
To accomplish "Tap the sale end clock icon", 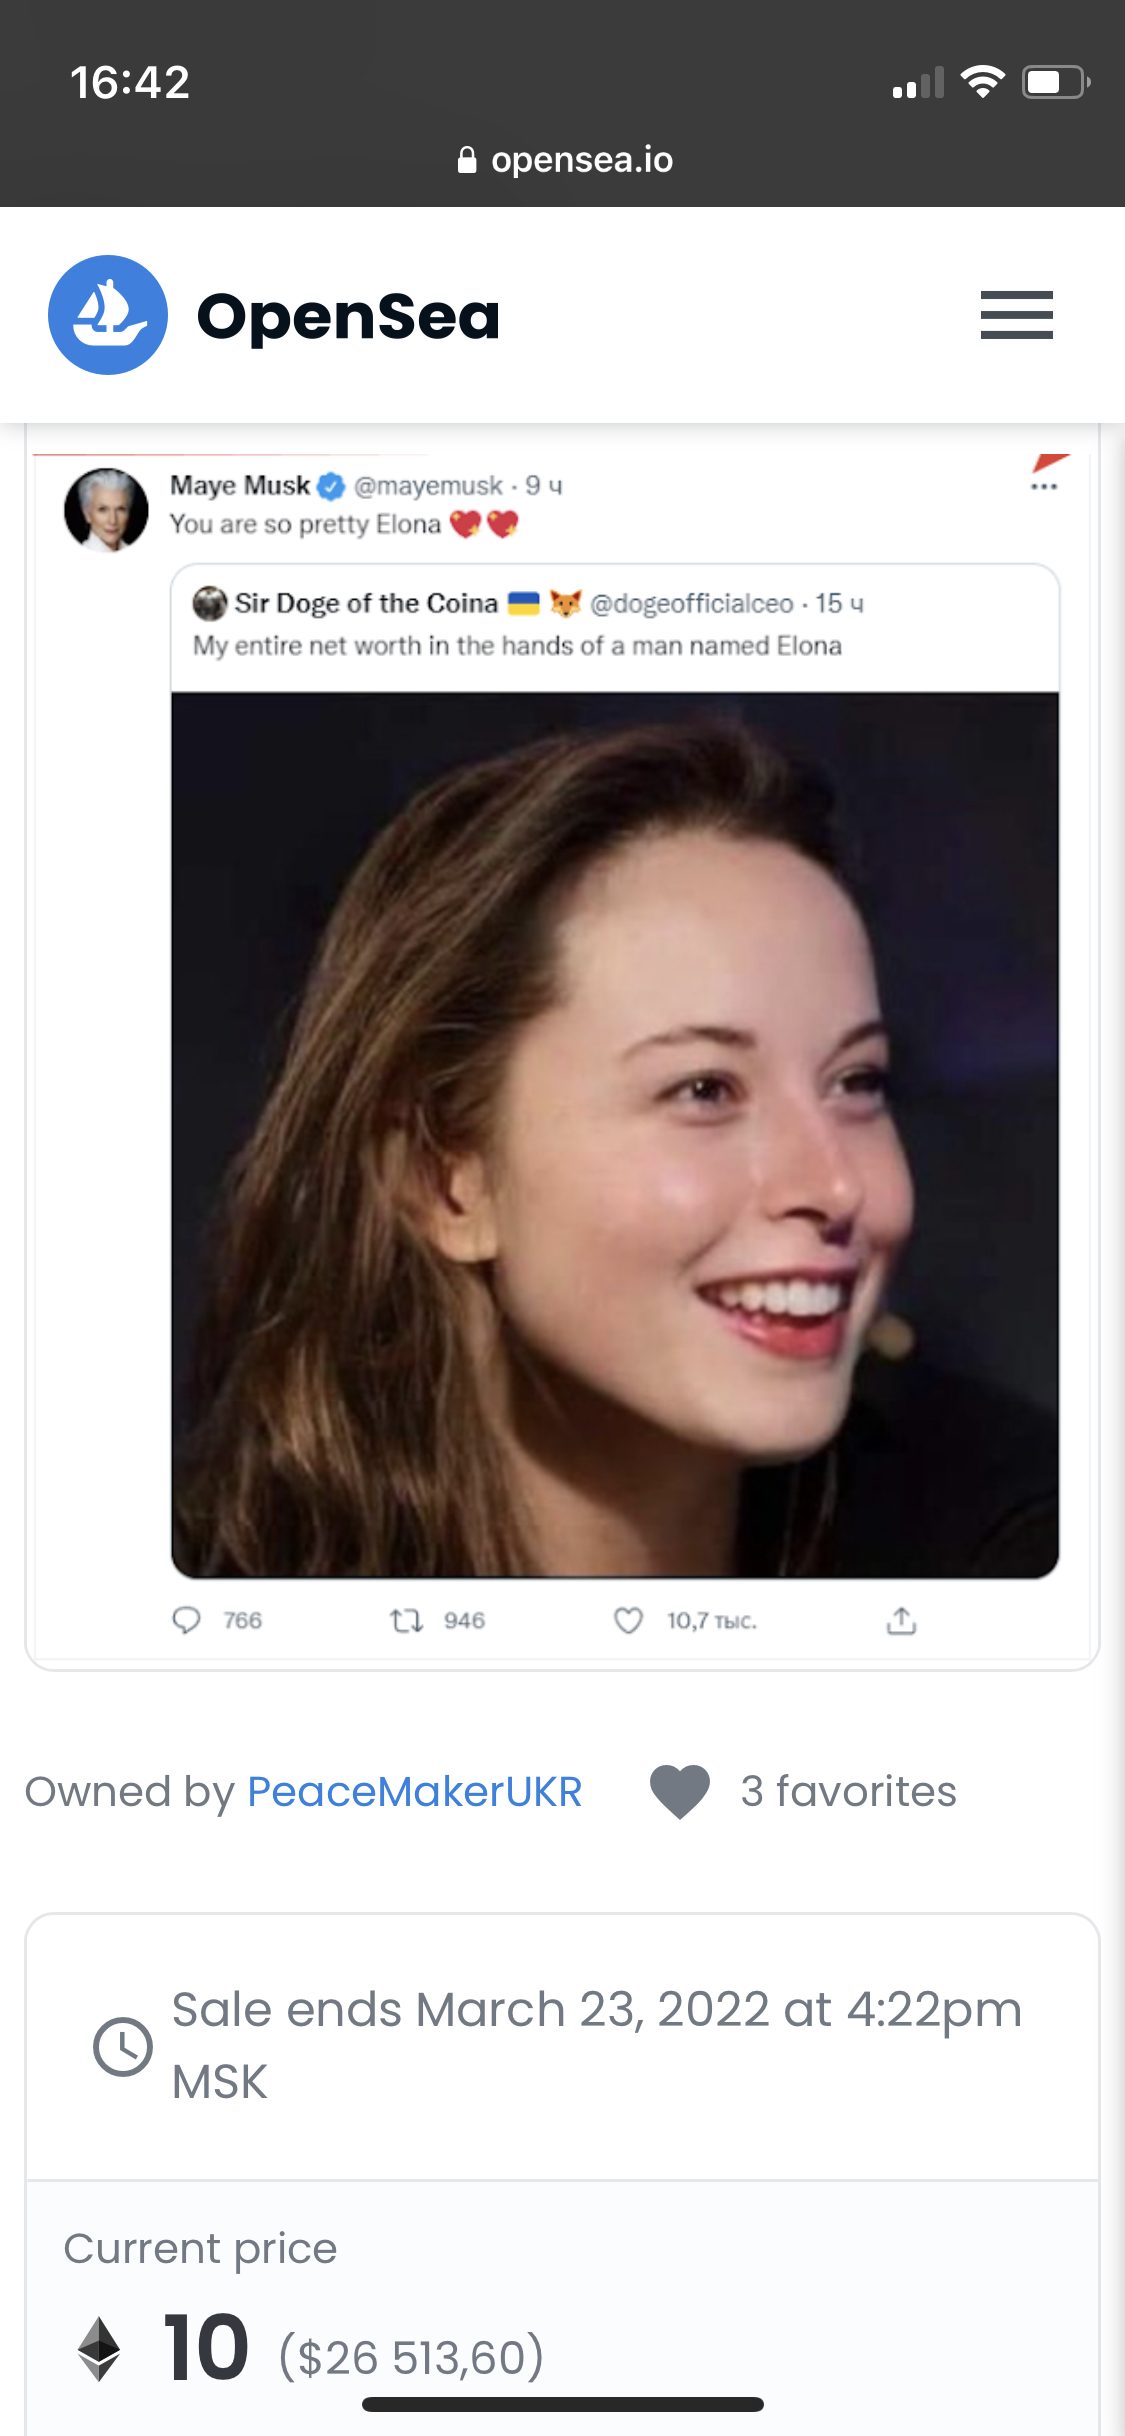I will point(123,2046).
